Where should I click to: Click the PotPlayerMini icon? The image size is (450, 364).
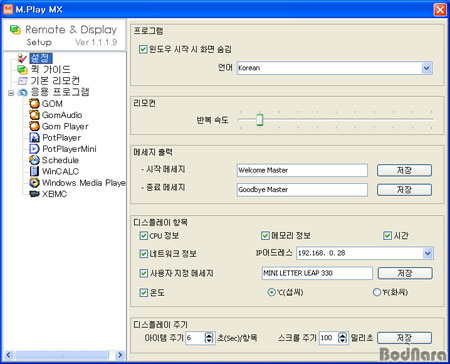point(34,149)
